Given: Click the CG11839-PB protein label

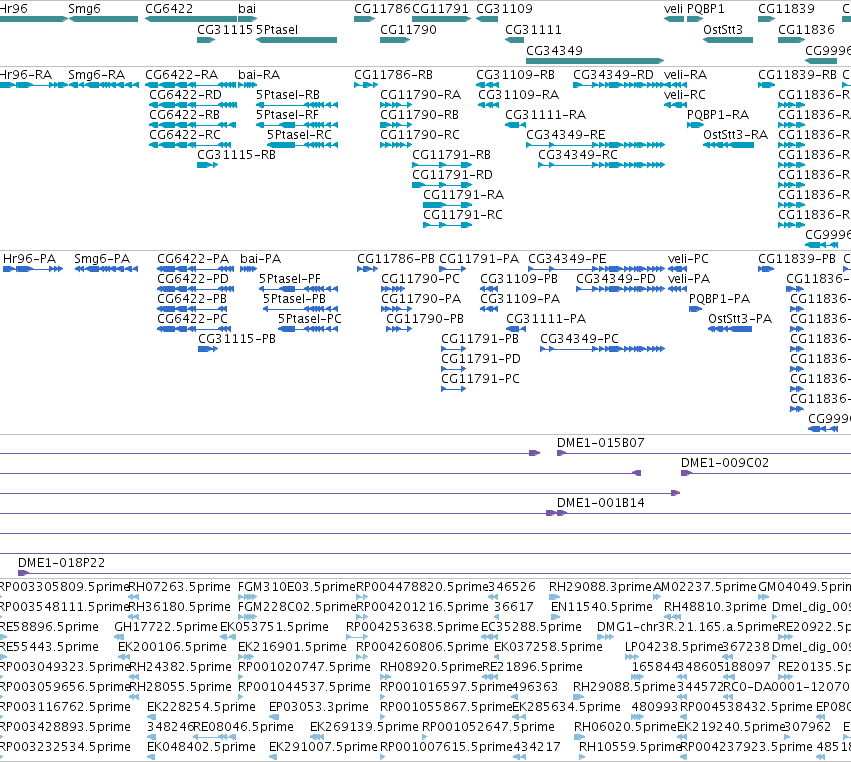Looking at the screenshot, I should point(797,259).
